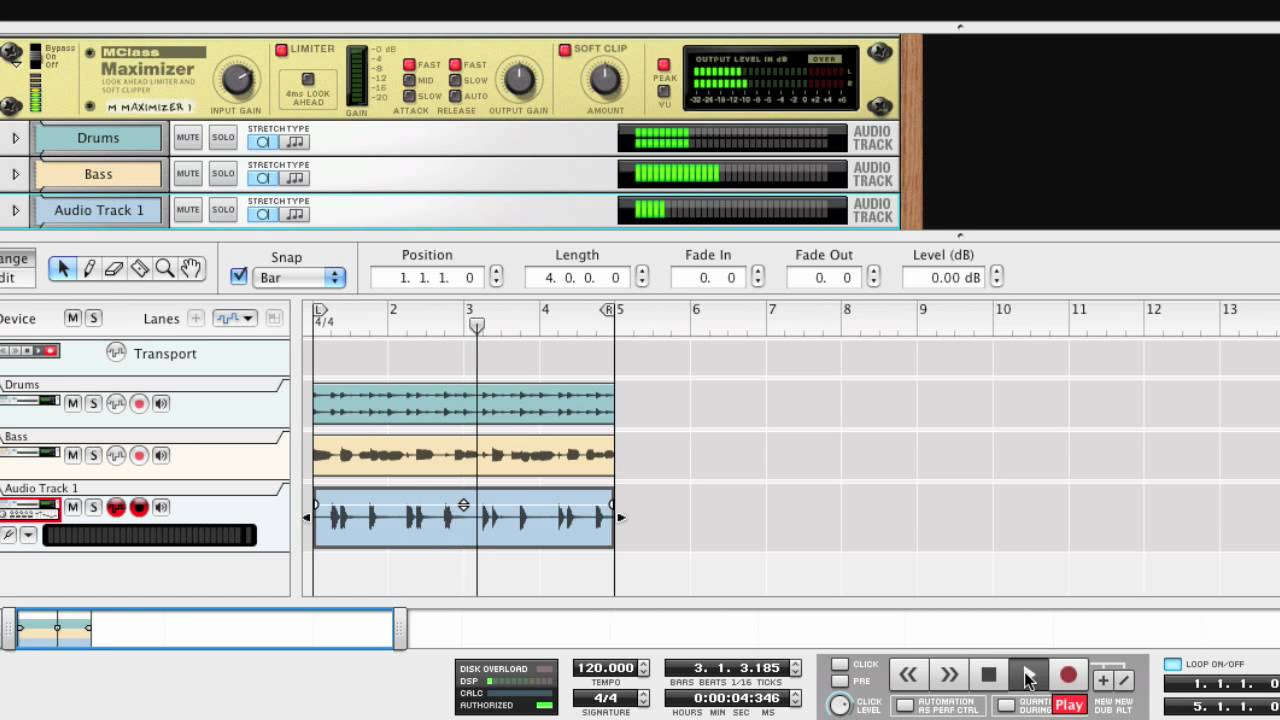Click the Position value stepper
The image size is (1280, 720).
click(x=496, y=277)
